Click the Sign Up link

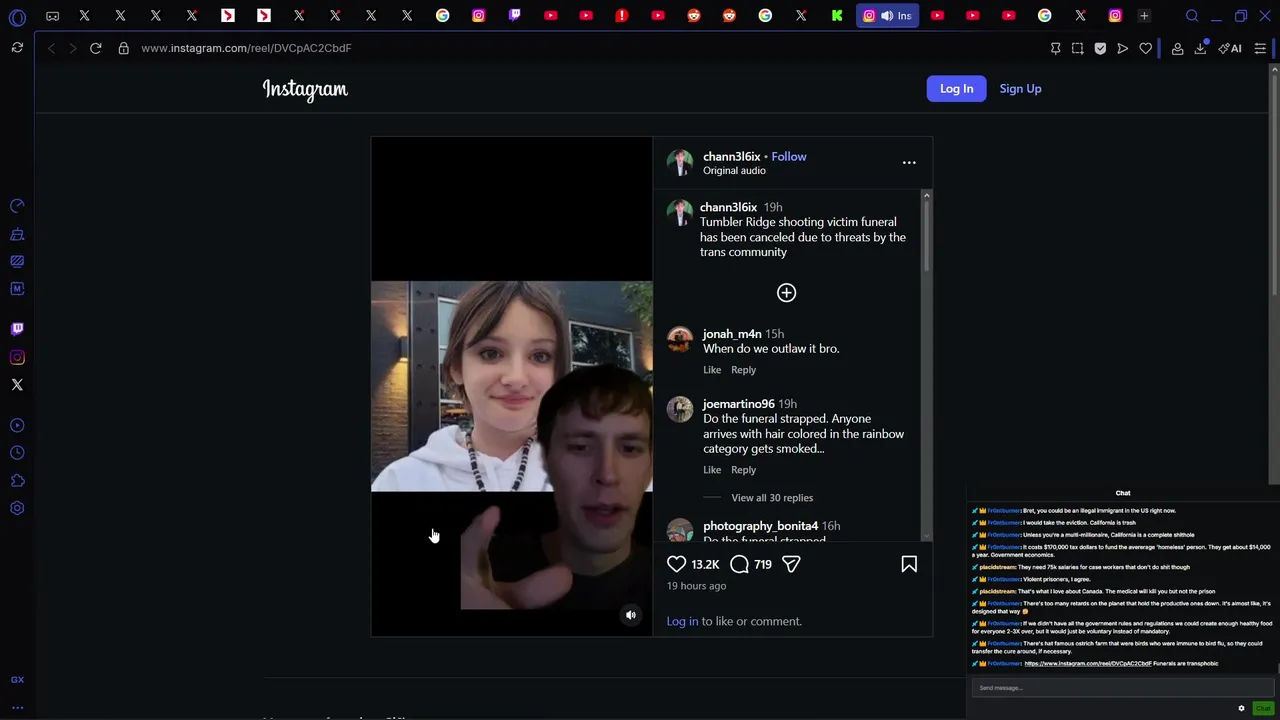(1020, 89)
